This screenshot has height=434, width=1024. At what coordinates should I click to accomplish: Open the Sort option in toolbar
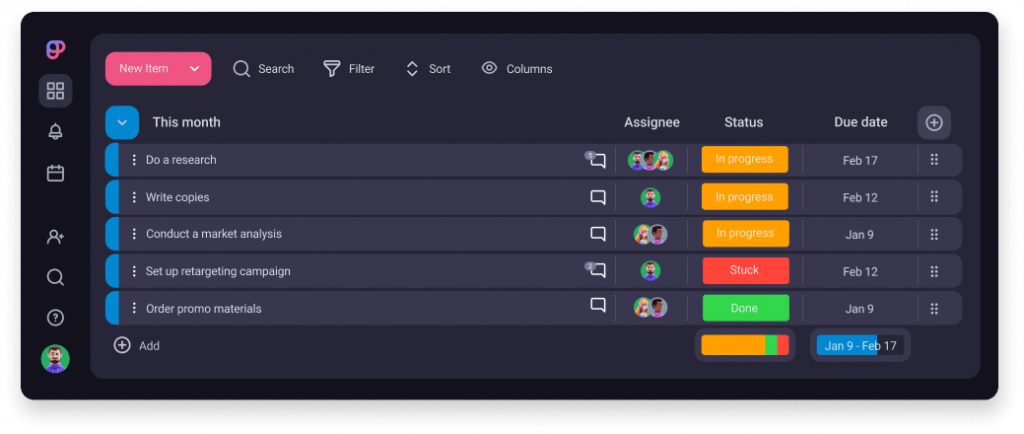[427, 69]
